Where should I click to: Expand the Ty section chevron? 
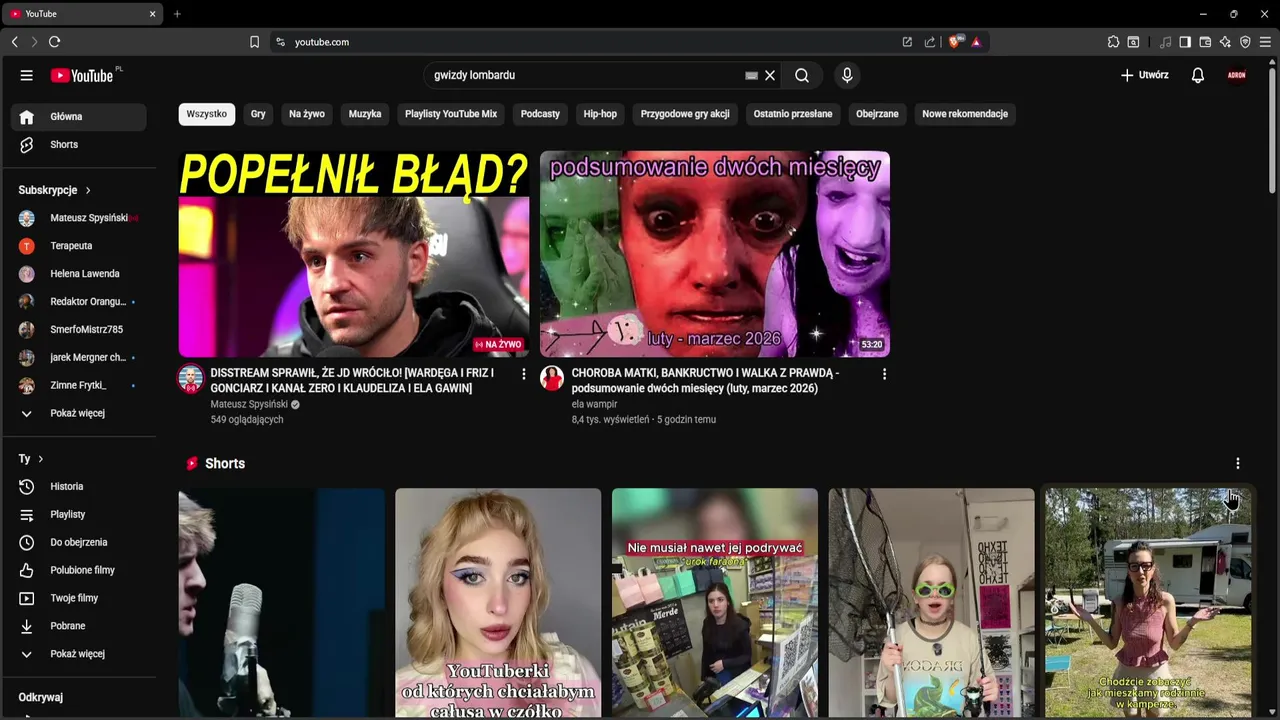(41, 459)
